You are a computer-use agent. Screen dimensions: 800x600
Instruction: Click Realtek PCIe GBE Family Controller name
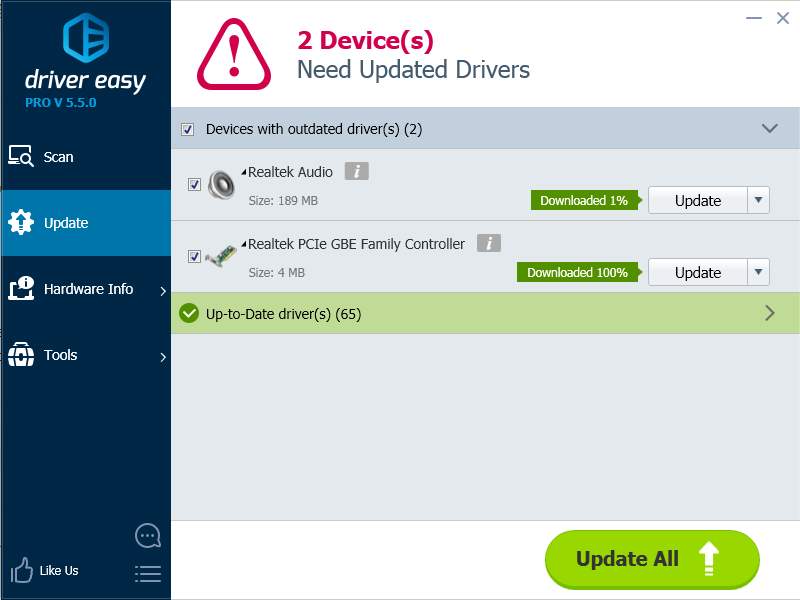(x=356, y=244)
